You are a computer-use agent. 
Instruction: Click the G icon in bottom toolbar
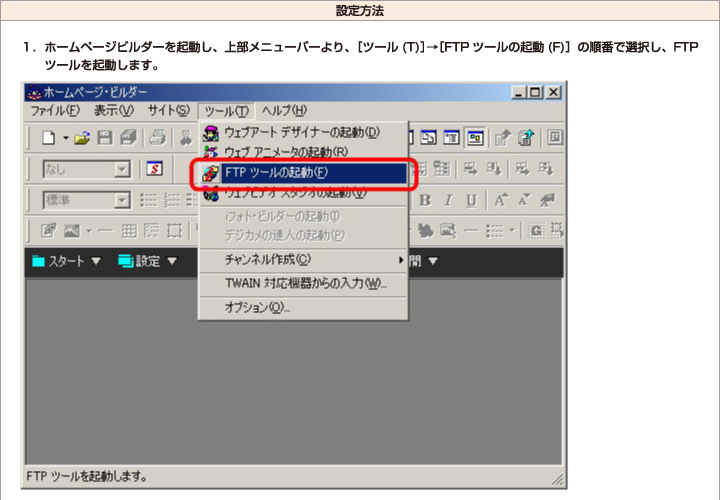tap(536, 230)
